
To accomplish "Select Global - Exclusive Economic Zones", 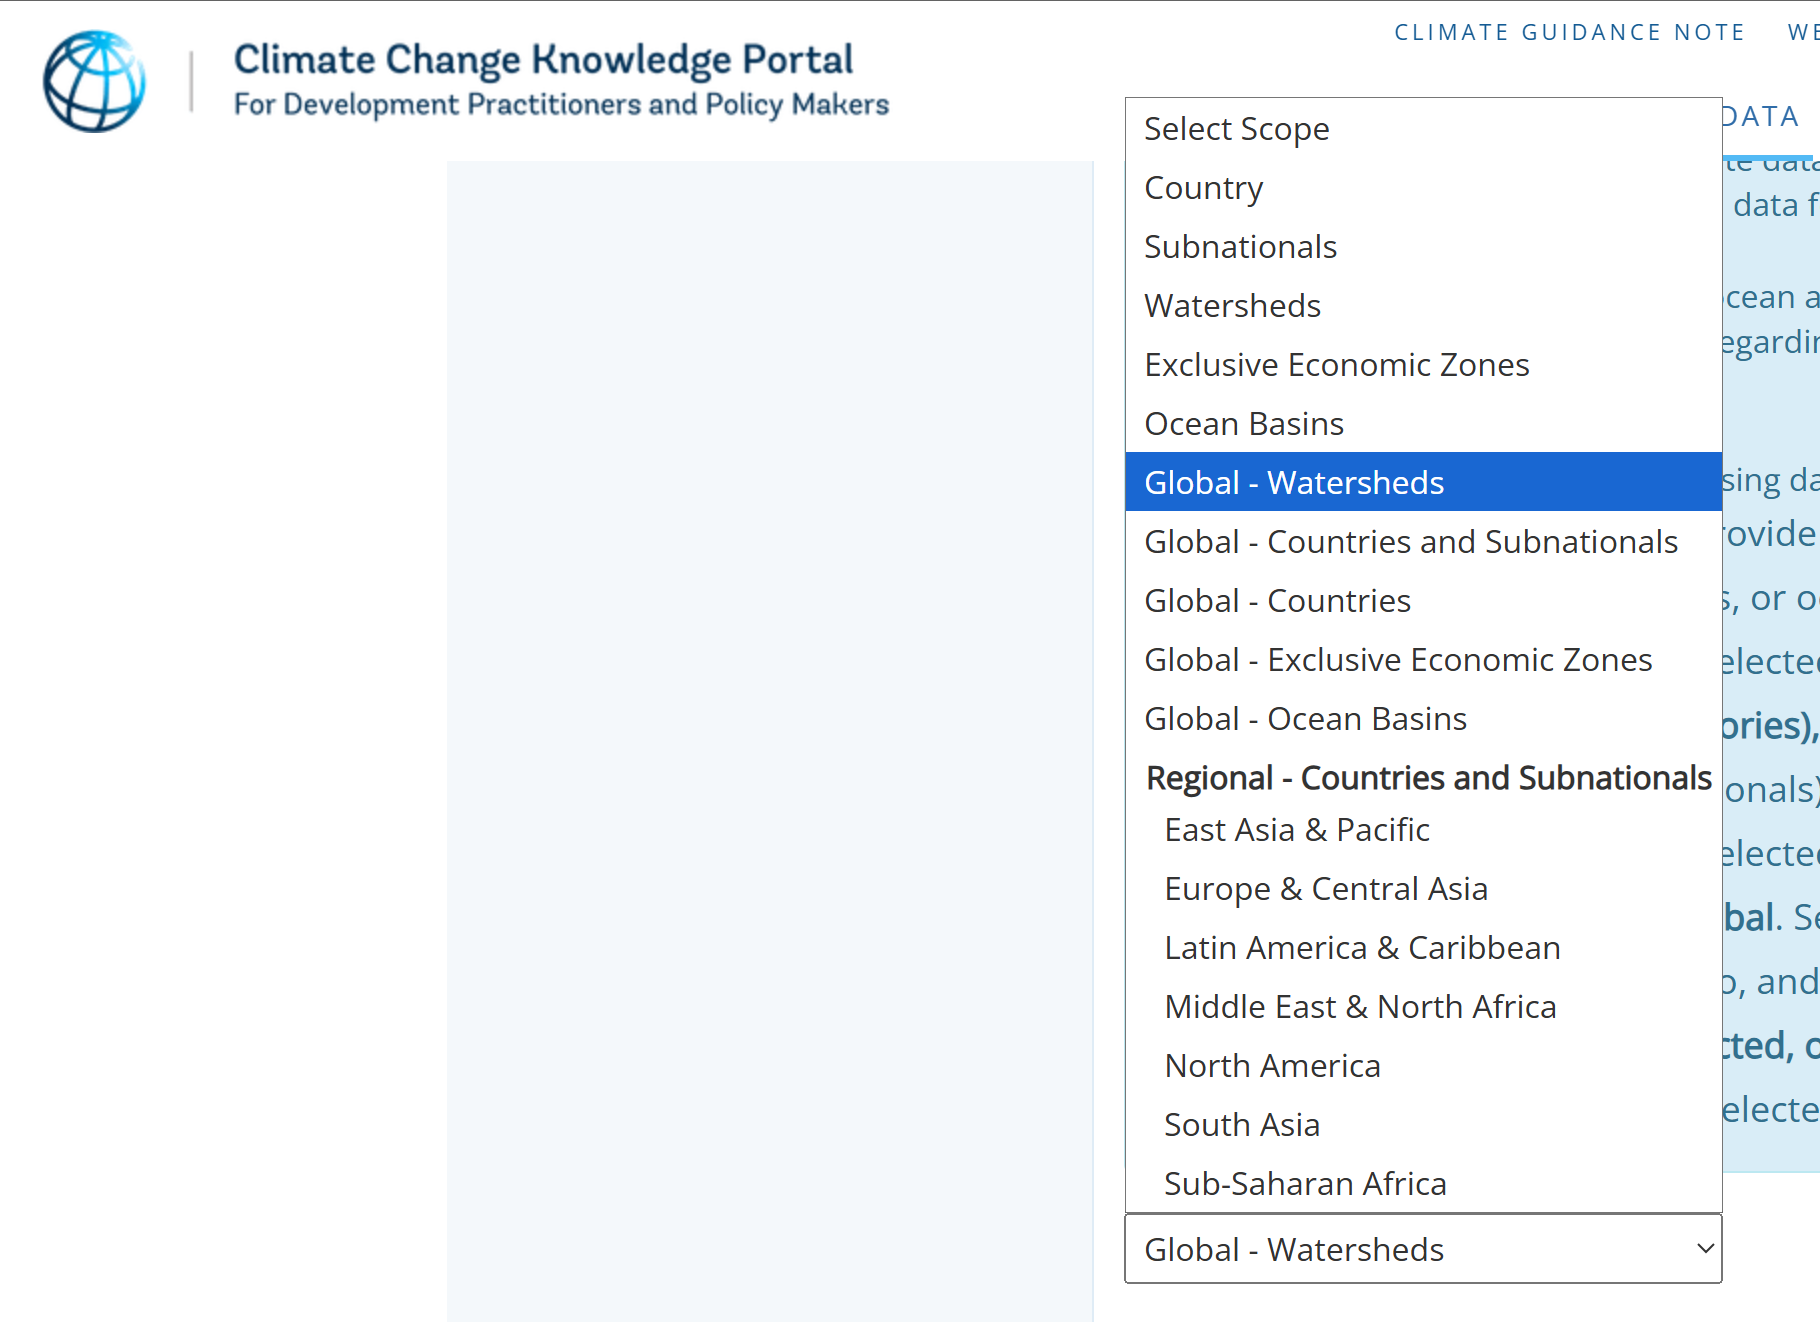I will (1397, 660).
